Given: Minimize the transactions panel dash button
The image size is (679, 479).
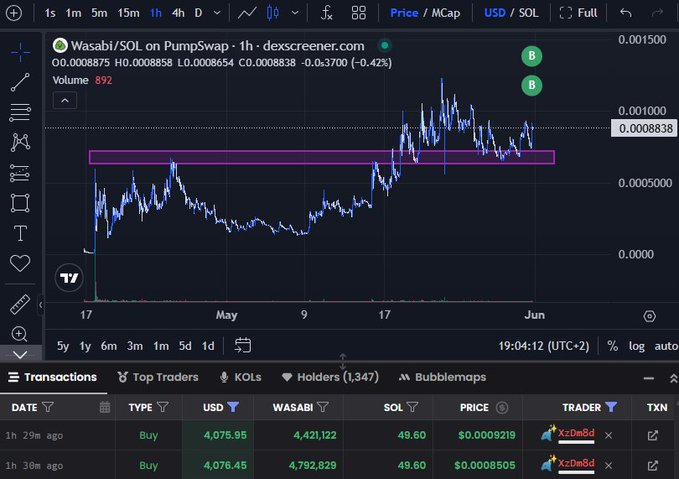Looking at the screenshot, I should [x=649, y=379].
